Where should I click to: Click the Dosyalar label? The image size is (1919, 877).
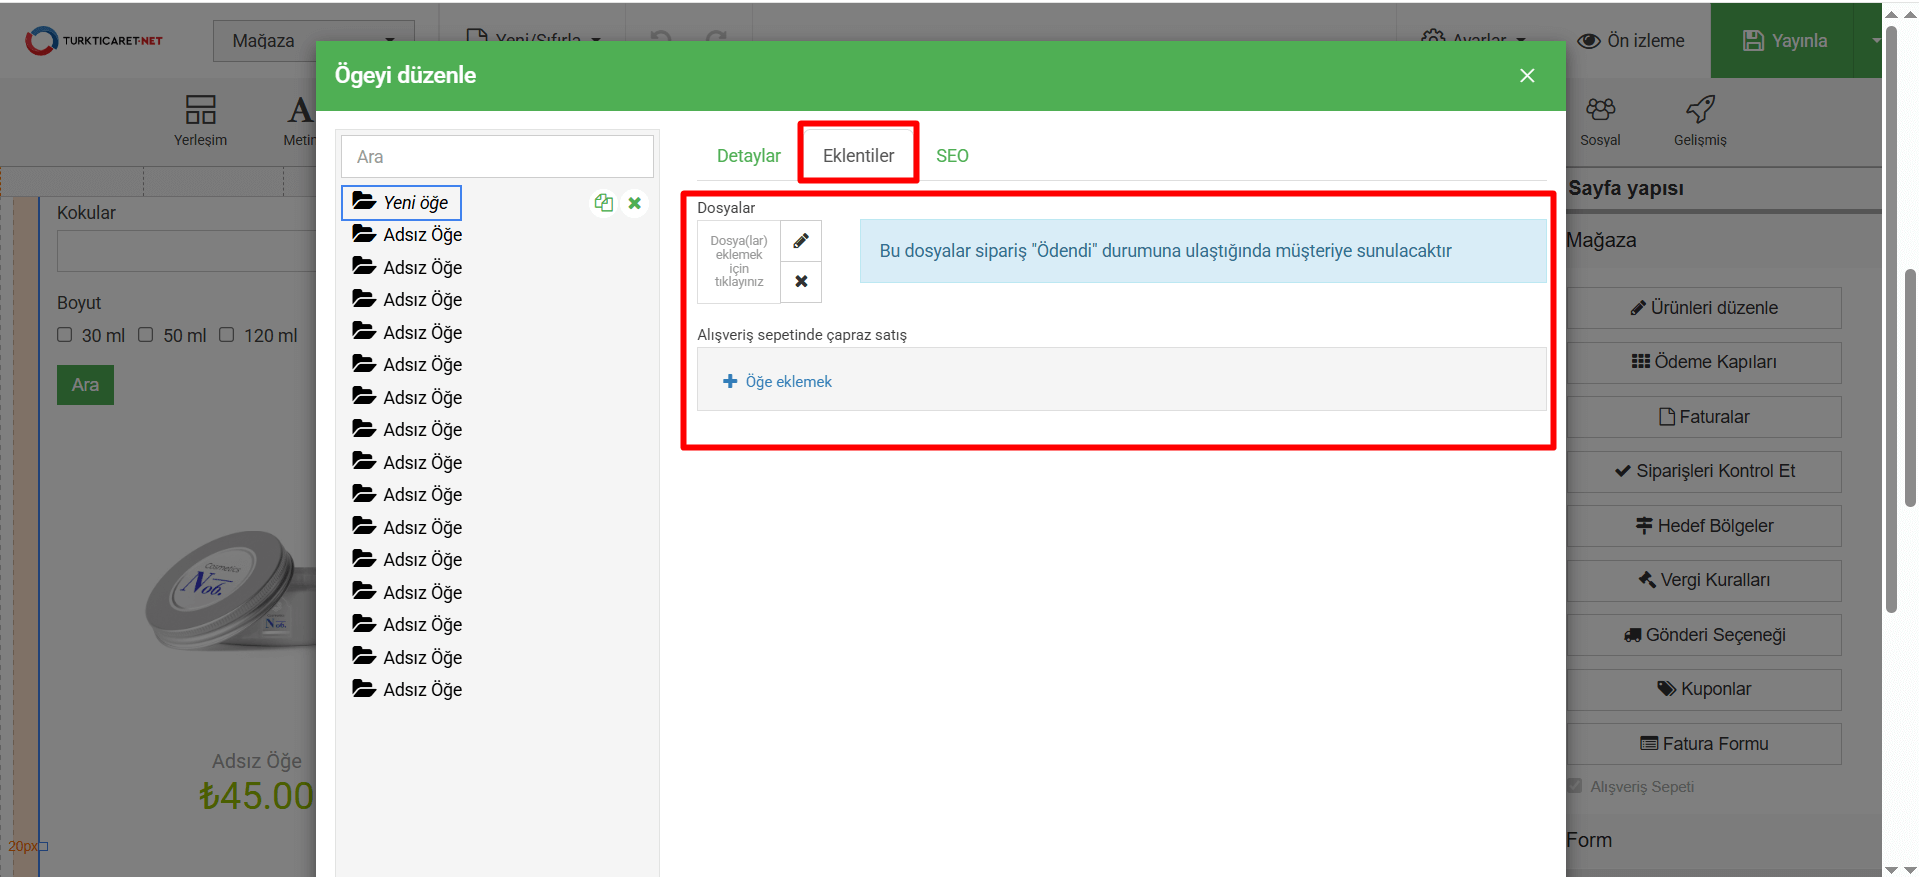click(726, 208)
